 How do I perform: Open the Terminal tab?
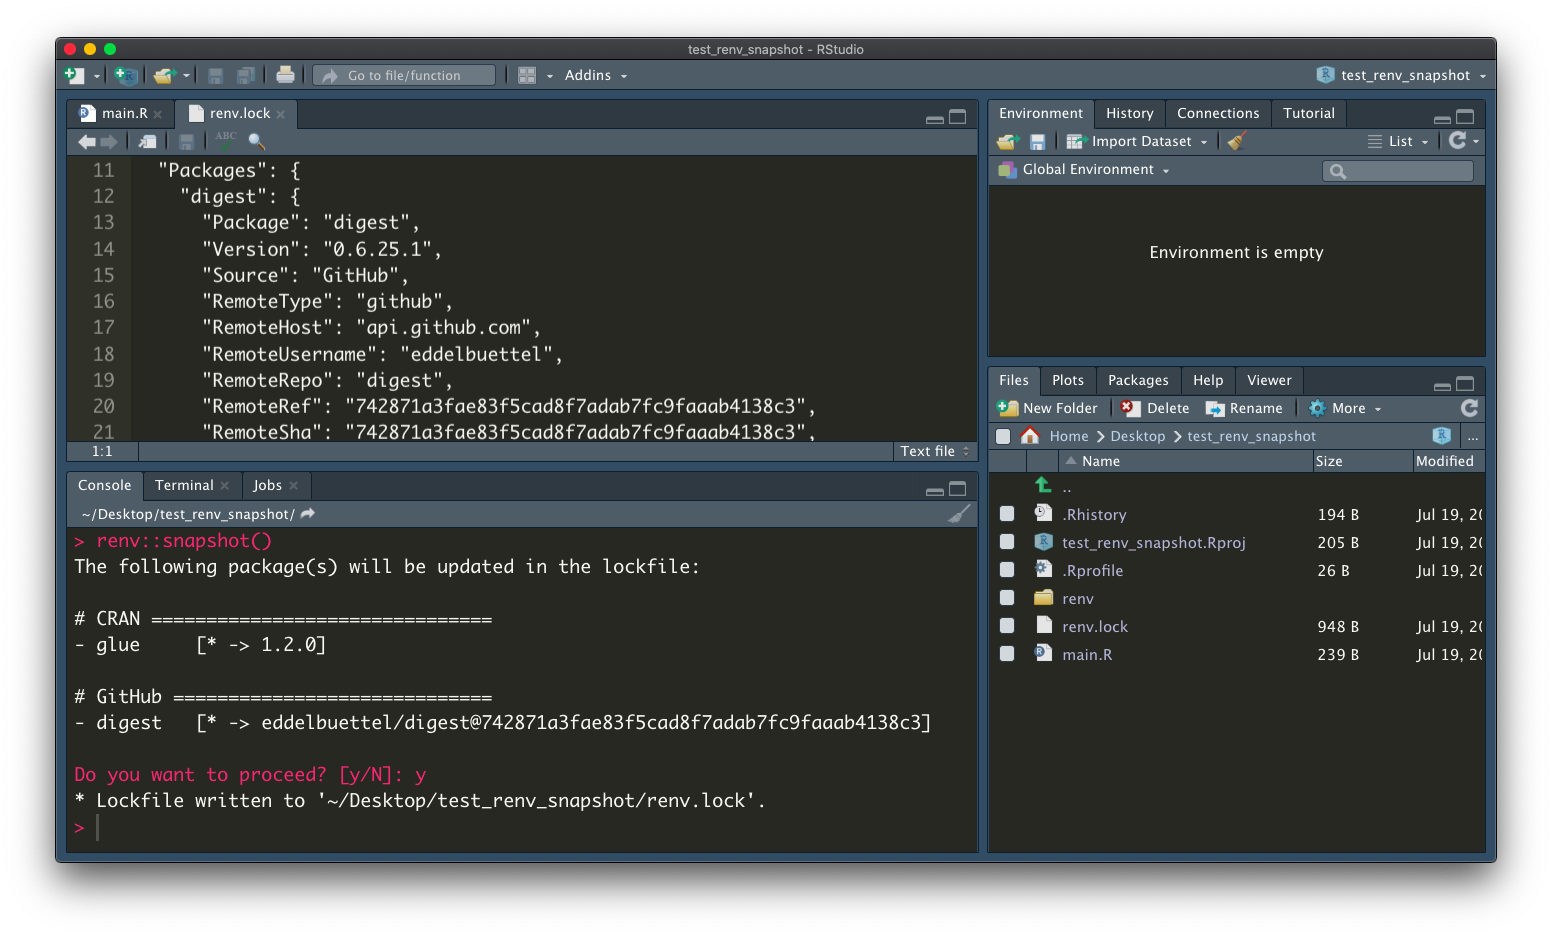click(x=184, y=485)
